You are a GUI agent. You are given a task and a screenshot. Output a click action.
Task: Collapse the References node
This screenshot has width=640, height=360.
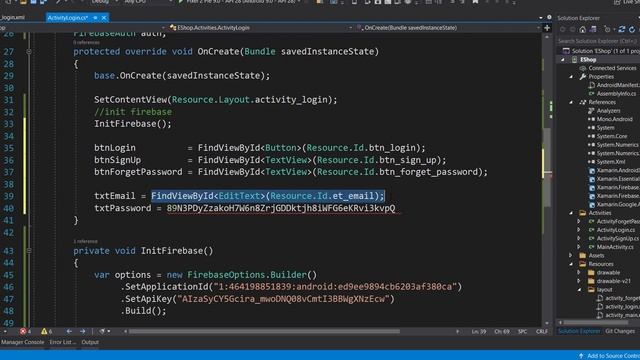click(x=571, y=102)
